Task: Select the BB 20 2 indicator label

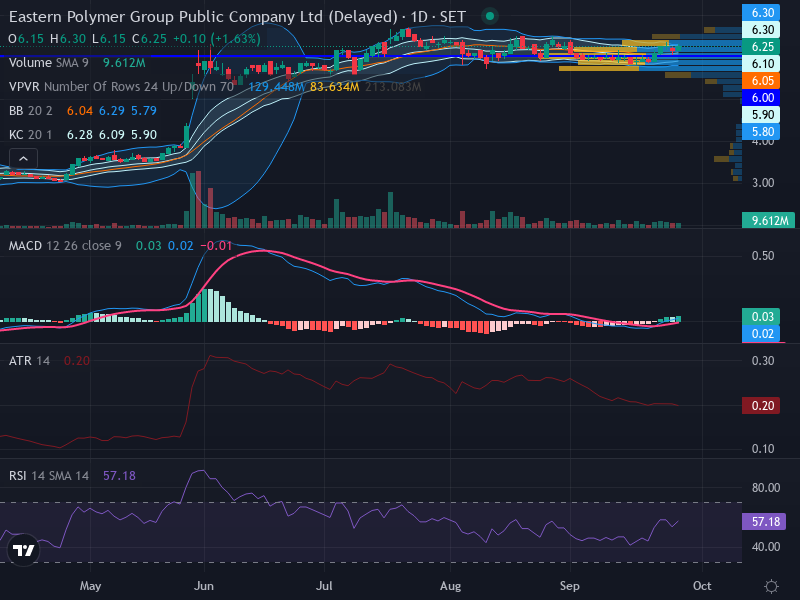Action: pyautogui.click(x=31, y=111)
